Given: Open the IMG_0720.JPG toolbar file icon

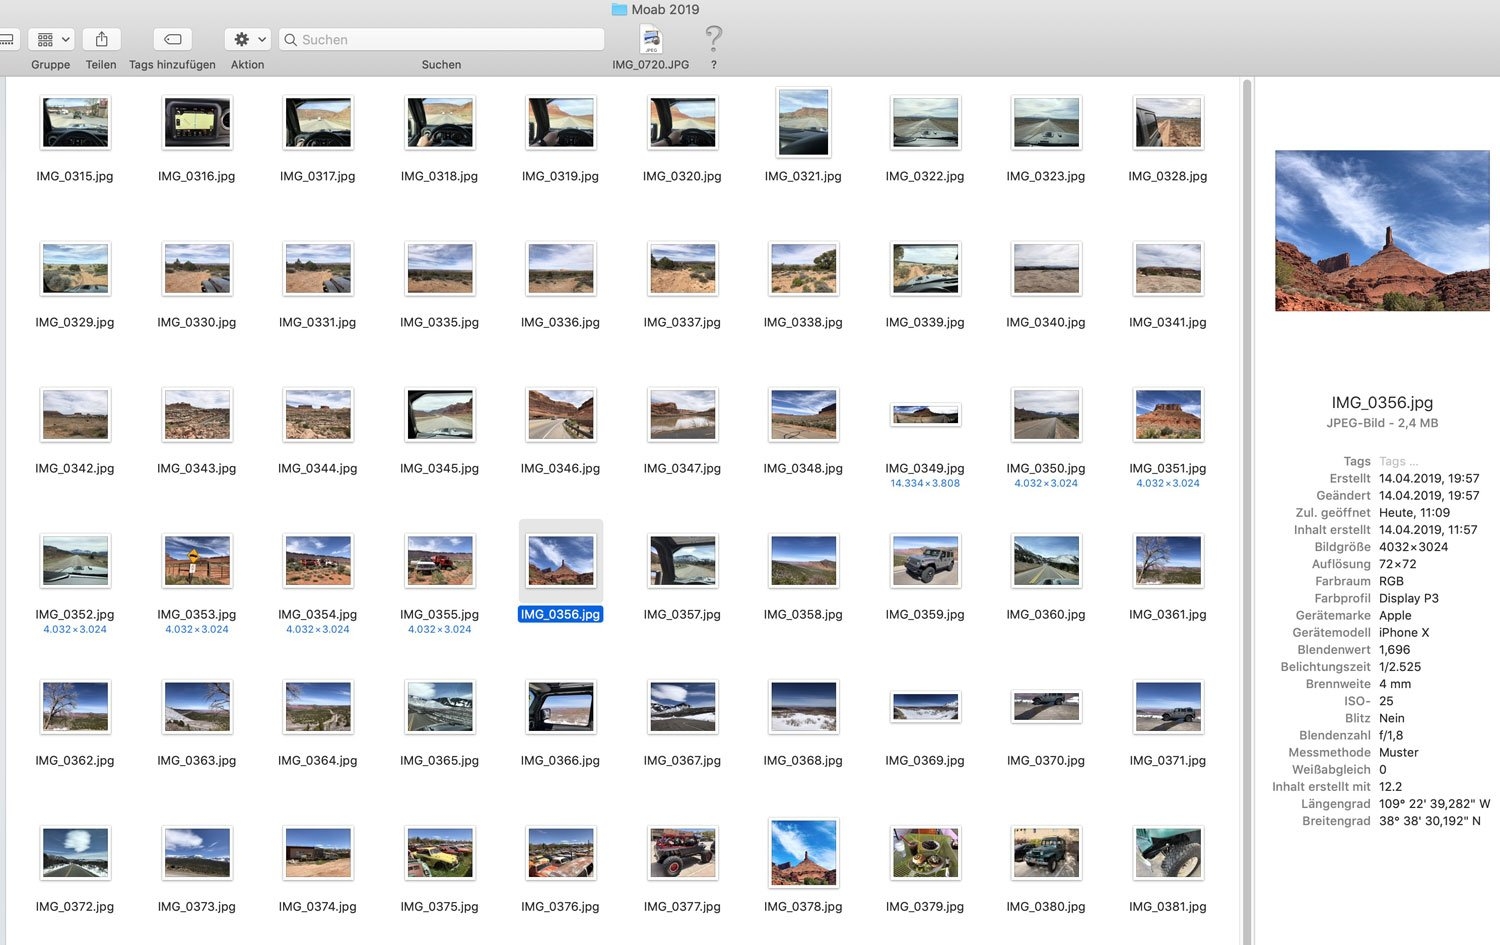Looking at the screenshot, I should click(651, 40).
